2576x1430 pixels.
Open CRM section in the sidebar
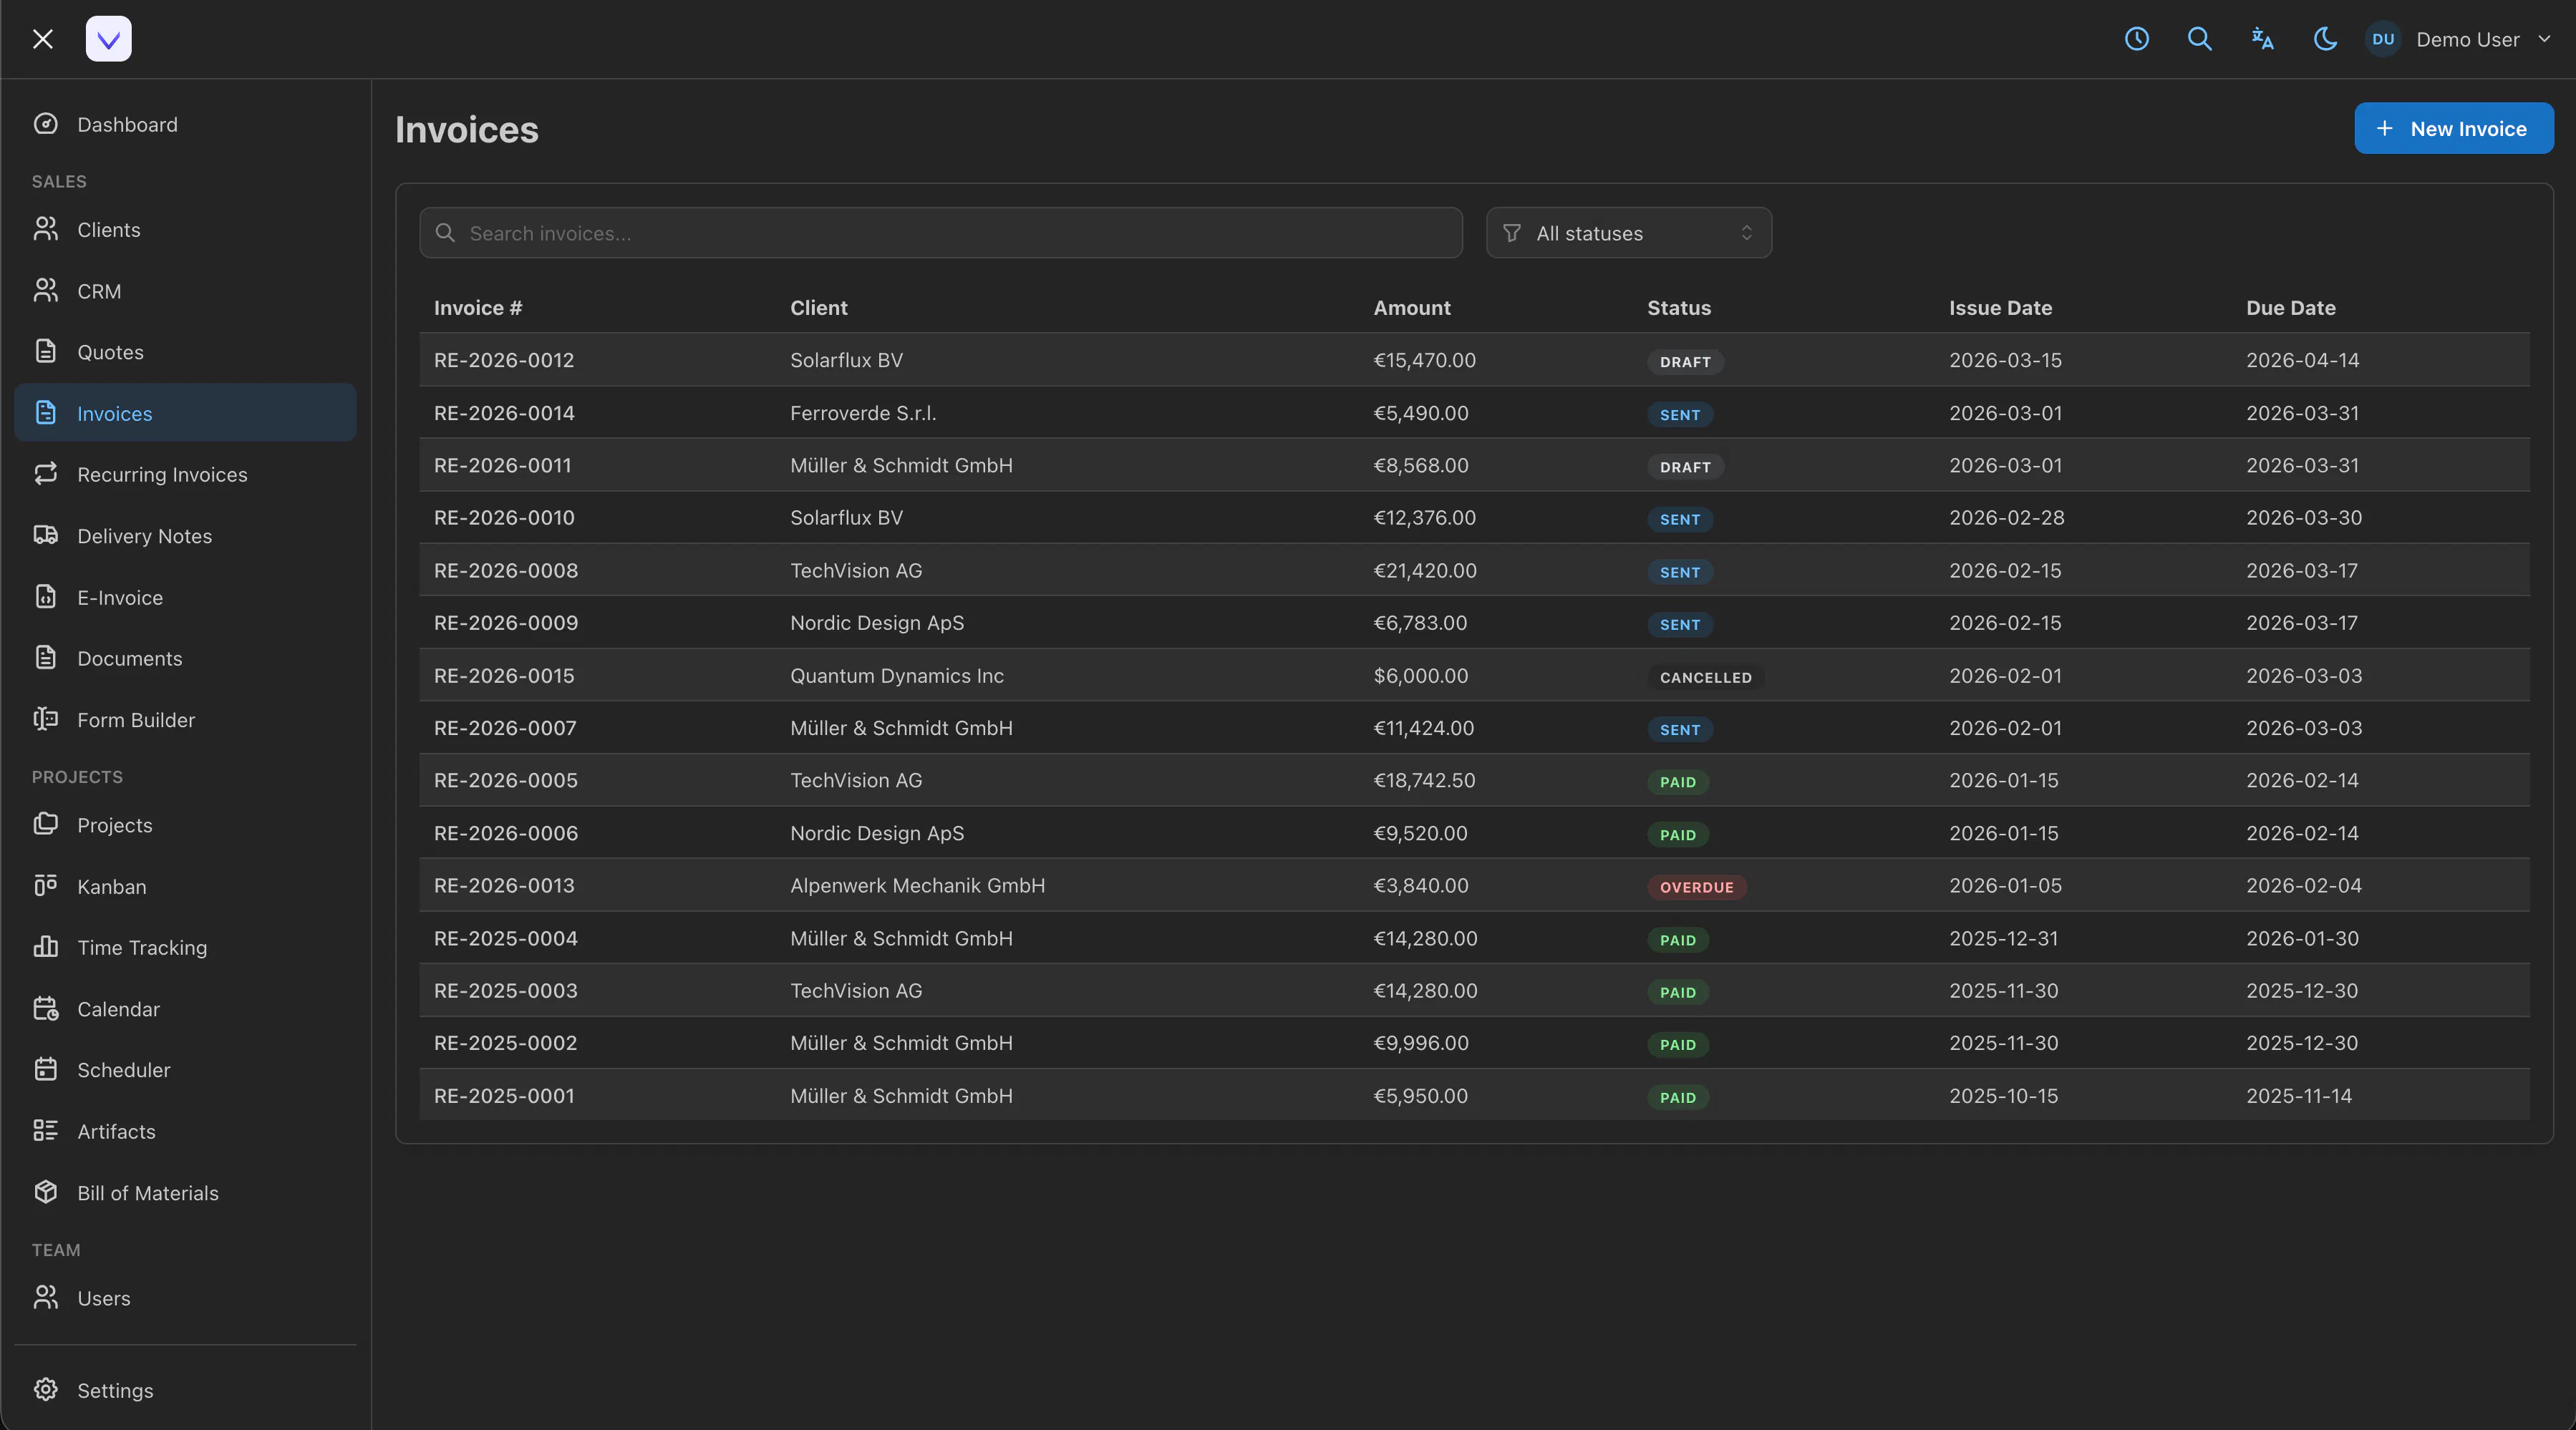[185, 291]
